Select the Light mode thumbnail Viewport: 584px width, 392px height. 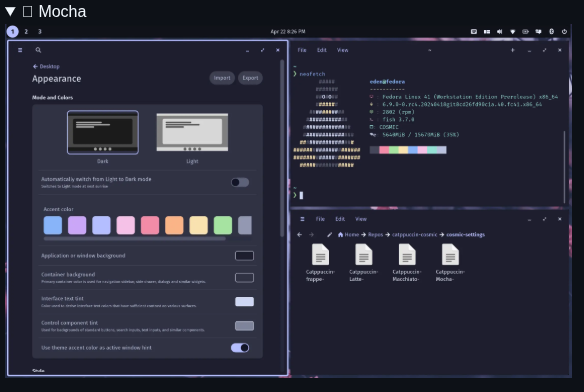point(192,132)
